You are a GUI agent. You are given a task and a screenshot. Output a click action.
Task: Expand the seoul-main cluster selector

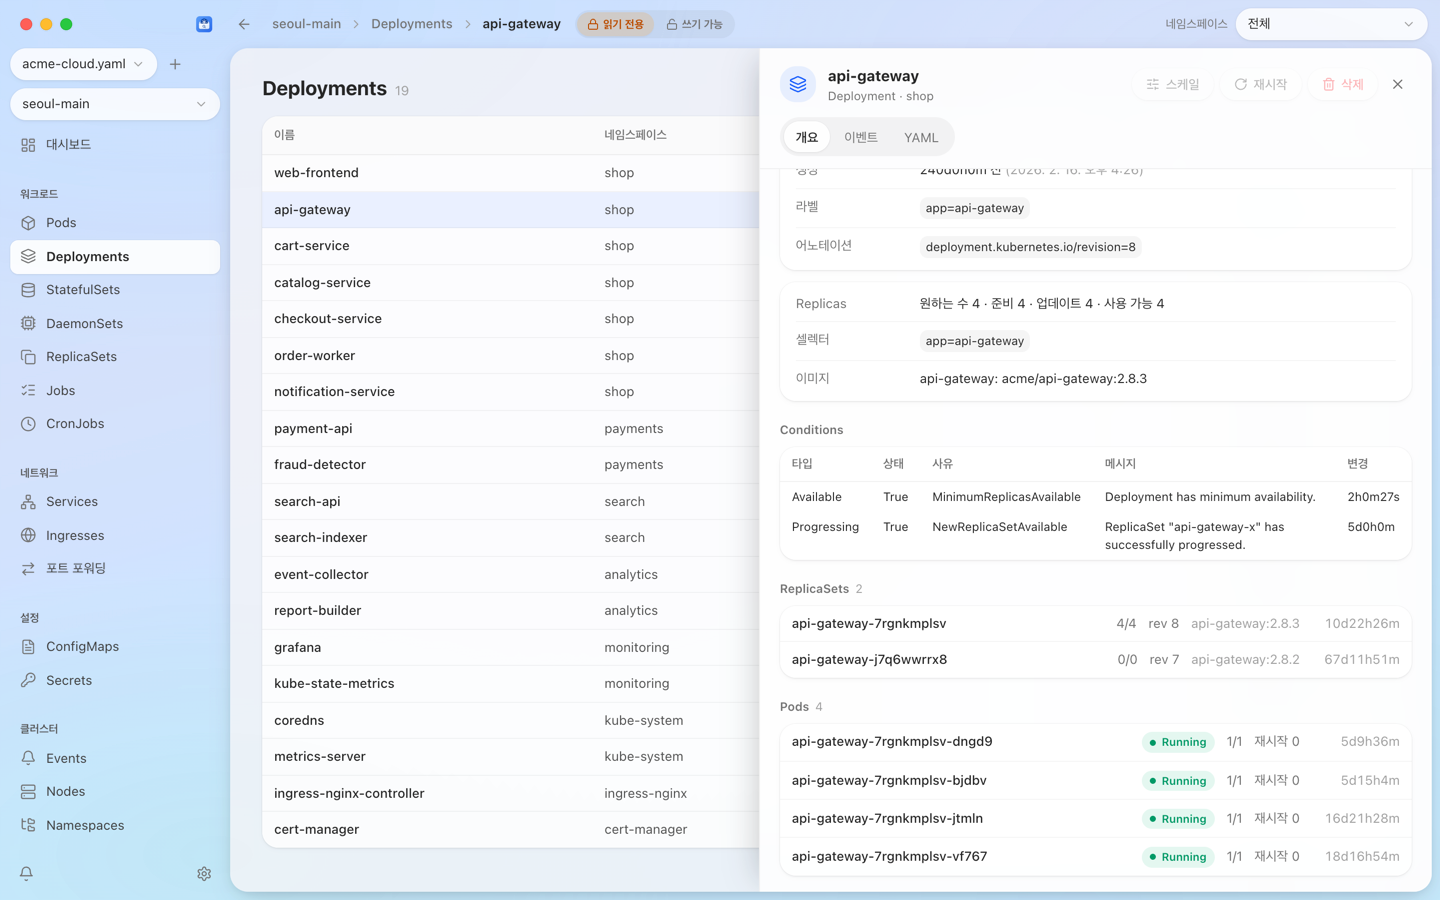coord(115,104)
